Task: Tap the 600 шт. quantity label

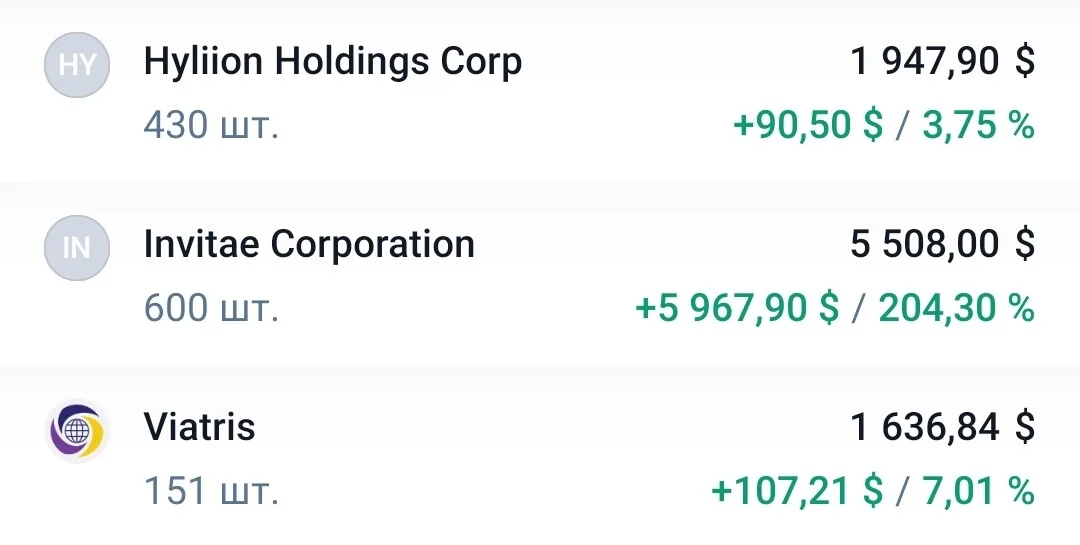Action: [x=211, y=308]
